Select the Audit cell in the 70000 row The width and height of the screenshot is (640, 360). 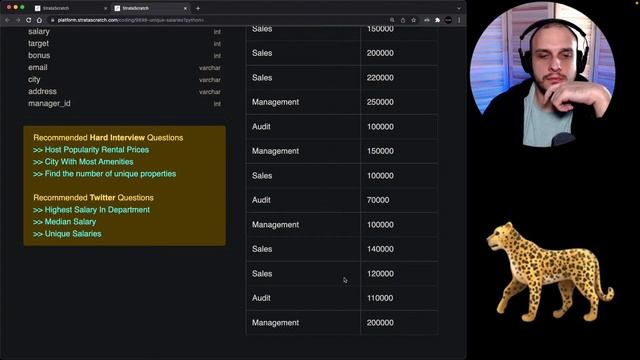(x=303, y=200)
